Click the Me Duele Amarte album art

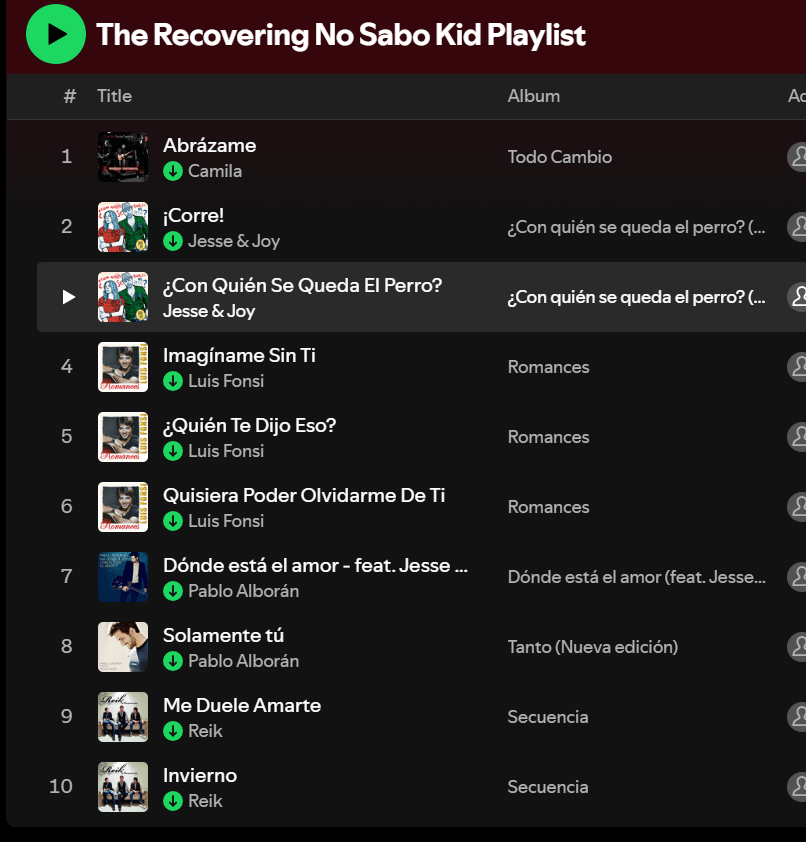[x=123, y=717]
